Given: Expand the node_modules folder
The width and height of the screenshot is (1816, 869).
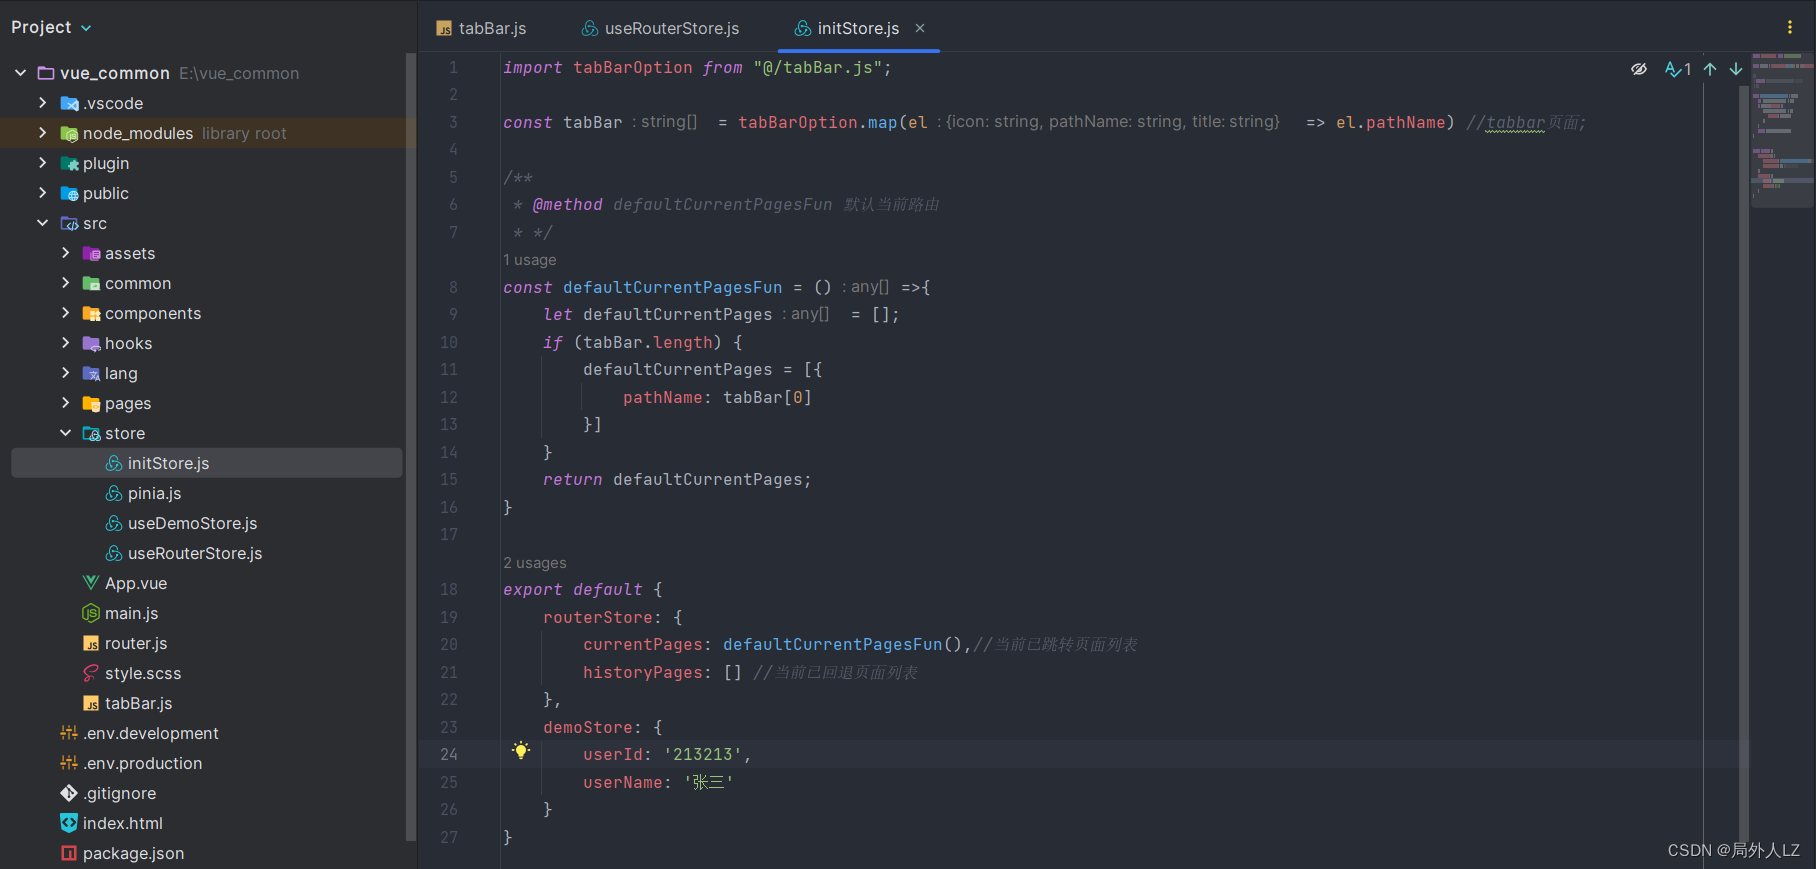Looking at the screenshot, I should [x=42, y=133].
